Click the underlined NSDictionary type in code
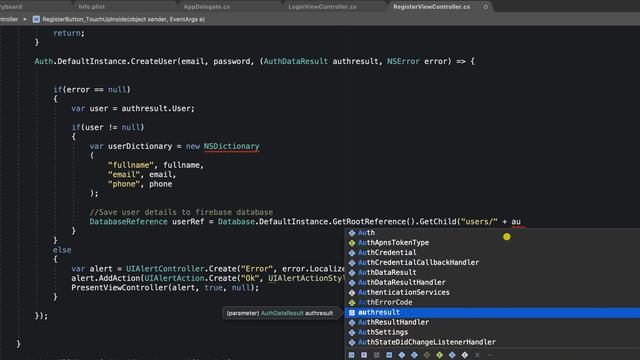640x360 pixels. [231, 146]
